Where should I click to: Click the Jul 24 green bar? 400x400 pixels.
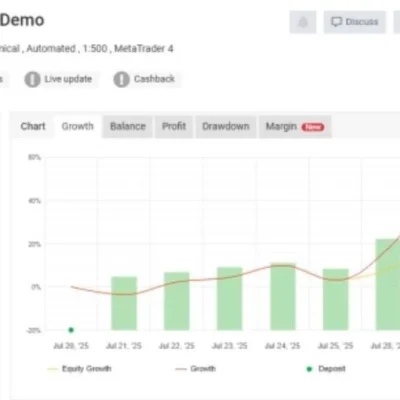coord(283,297)
